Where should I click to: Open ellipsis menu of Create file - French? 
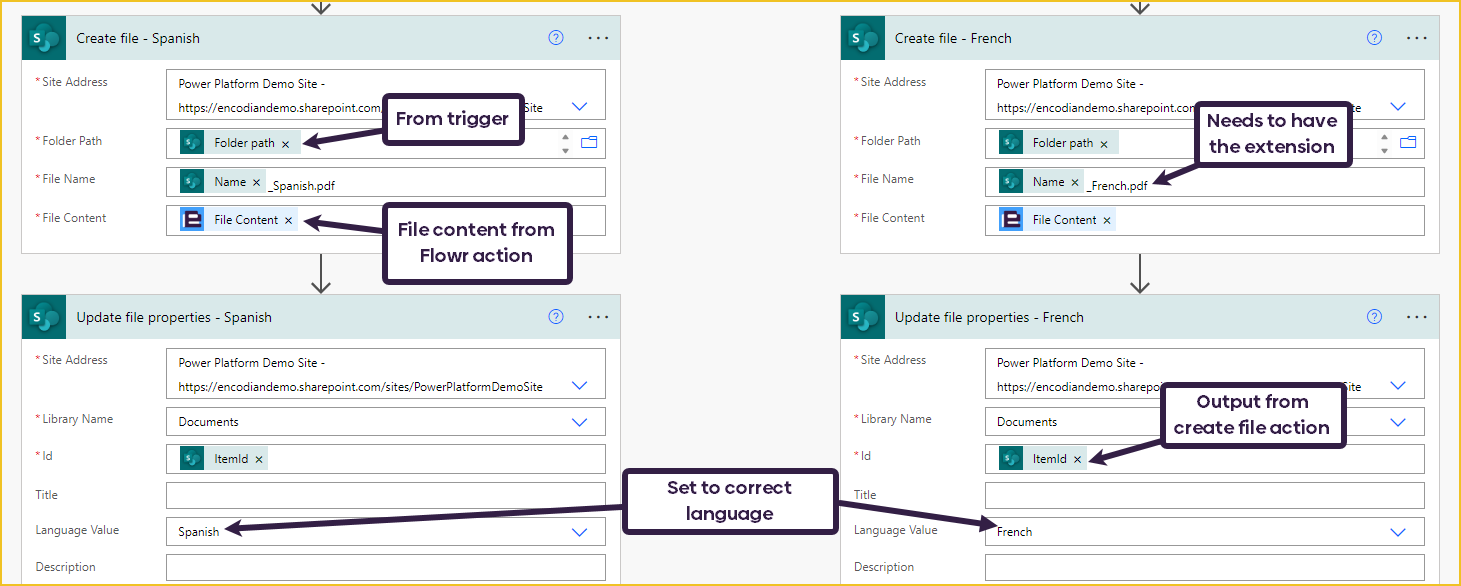point(1417,38)
